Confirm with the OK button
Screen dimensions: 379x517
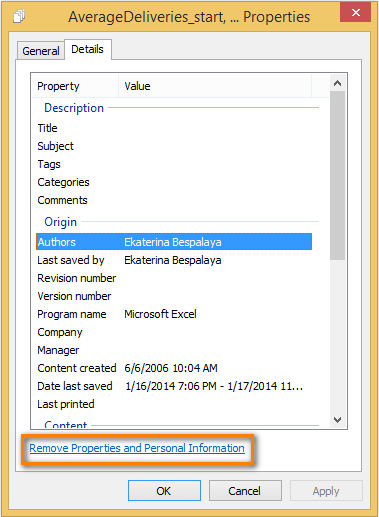click(x=164, y=491)
